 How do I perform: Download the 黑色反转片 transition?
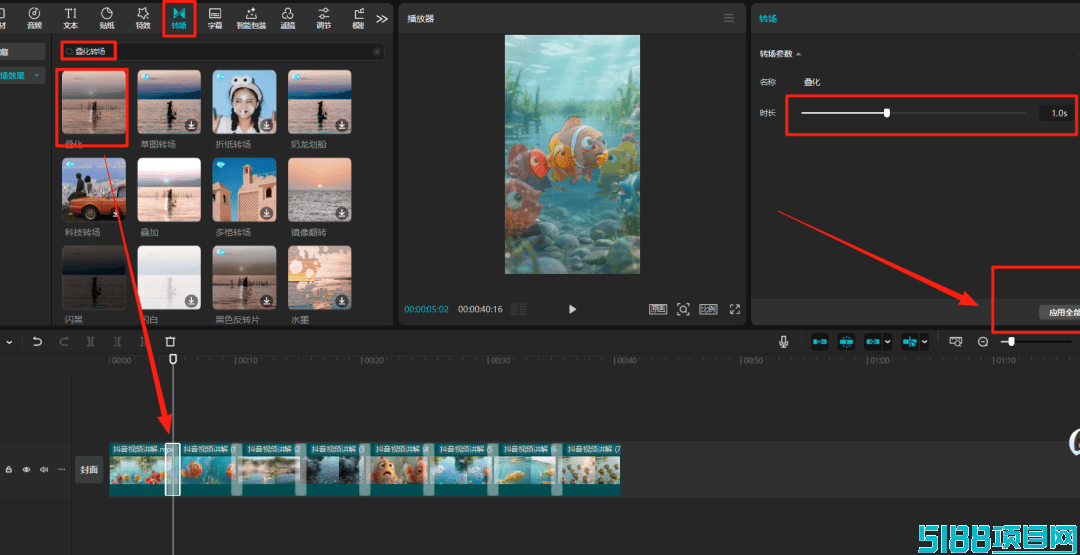pyautogui.click(x=267, y=301)
